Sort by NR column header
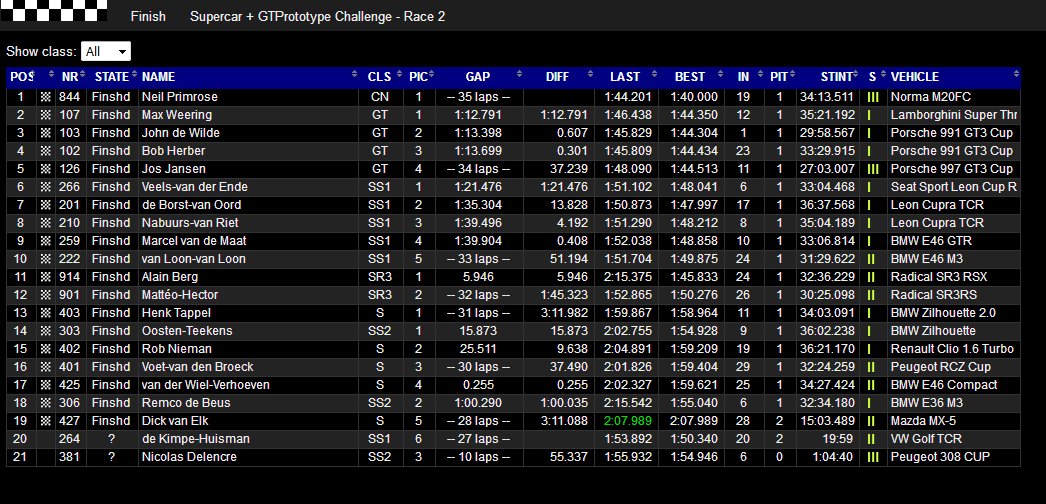The height and width of the screenshot is (504, 1046). click(71, 77)
